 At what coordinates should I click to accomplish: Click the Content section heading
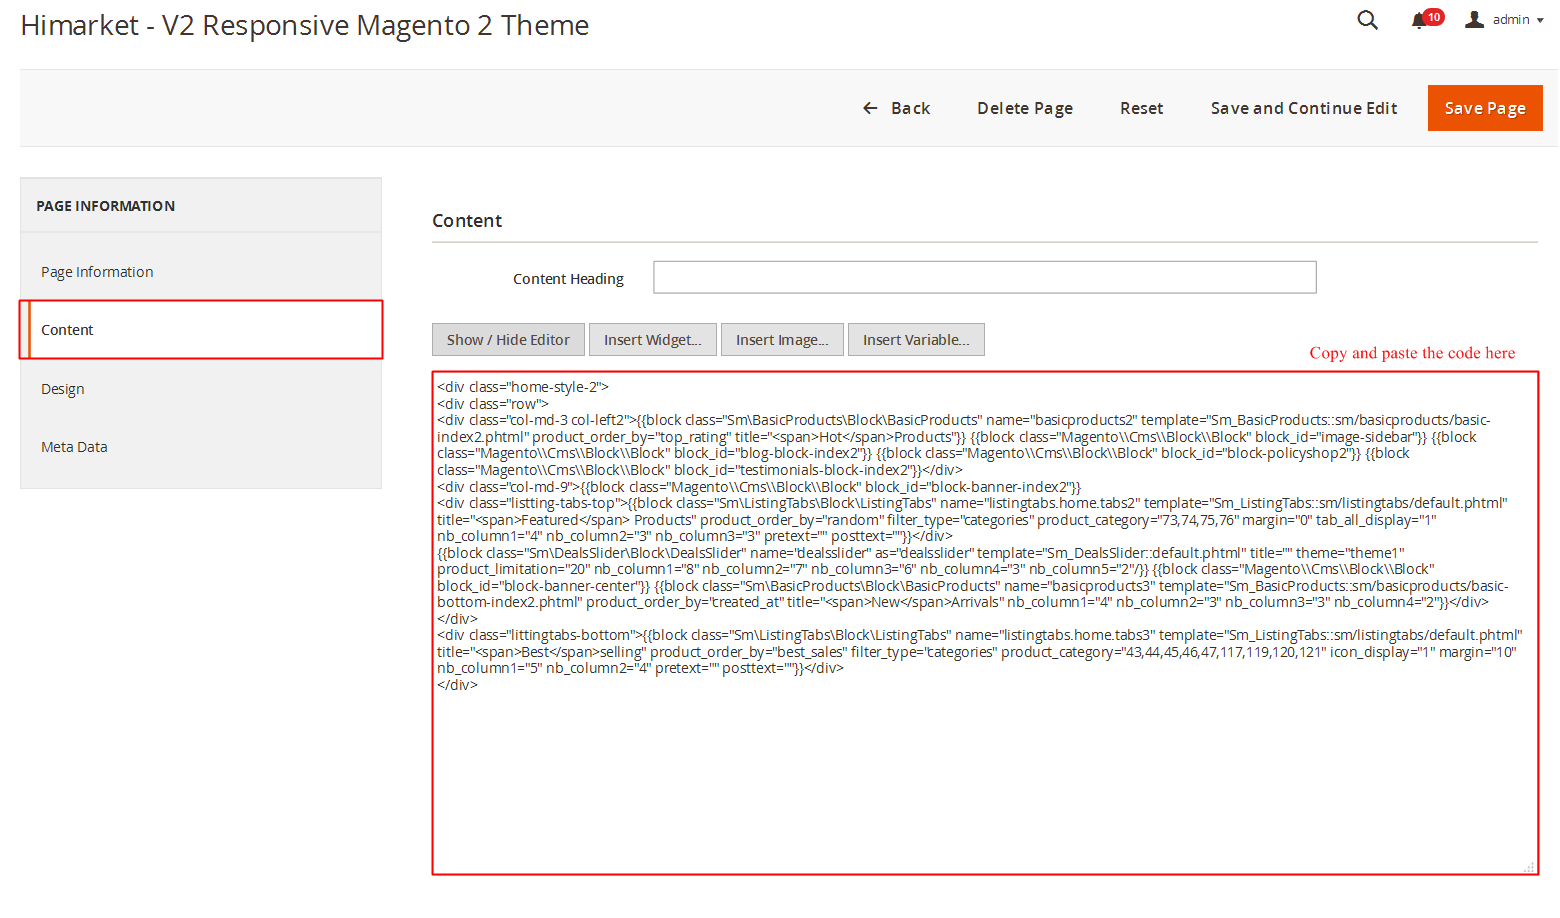point(467,221)
